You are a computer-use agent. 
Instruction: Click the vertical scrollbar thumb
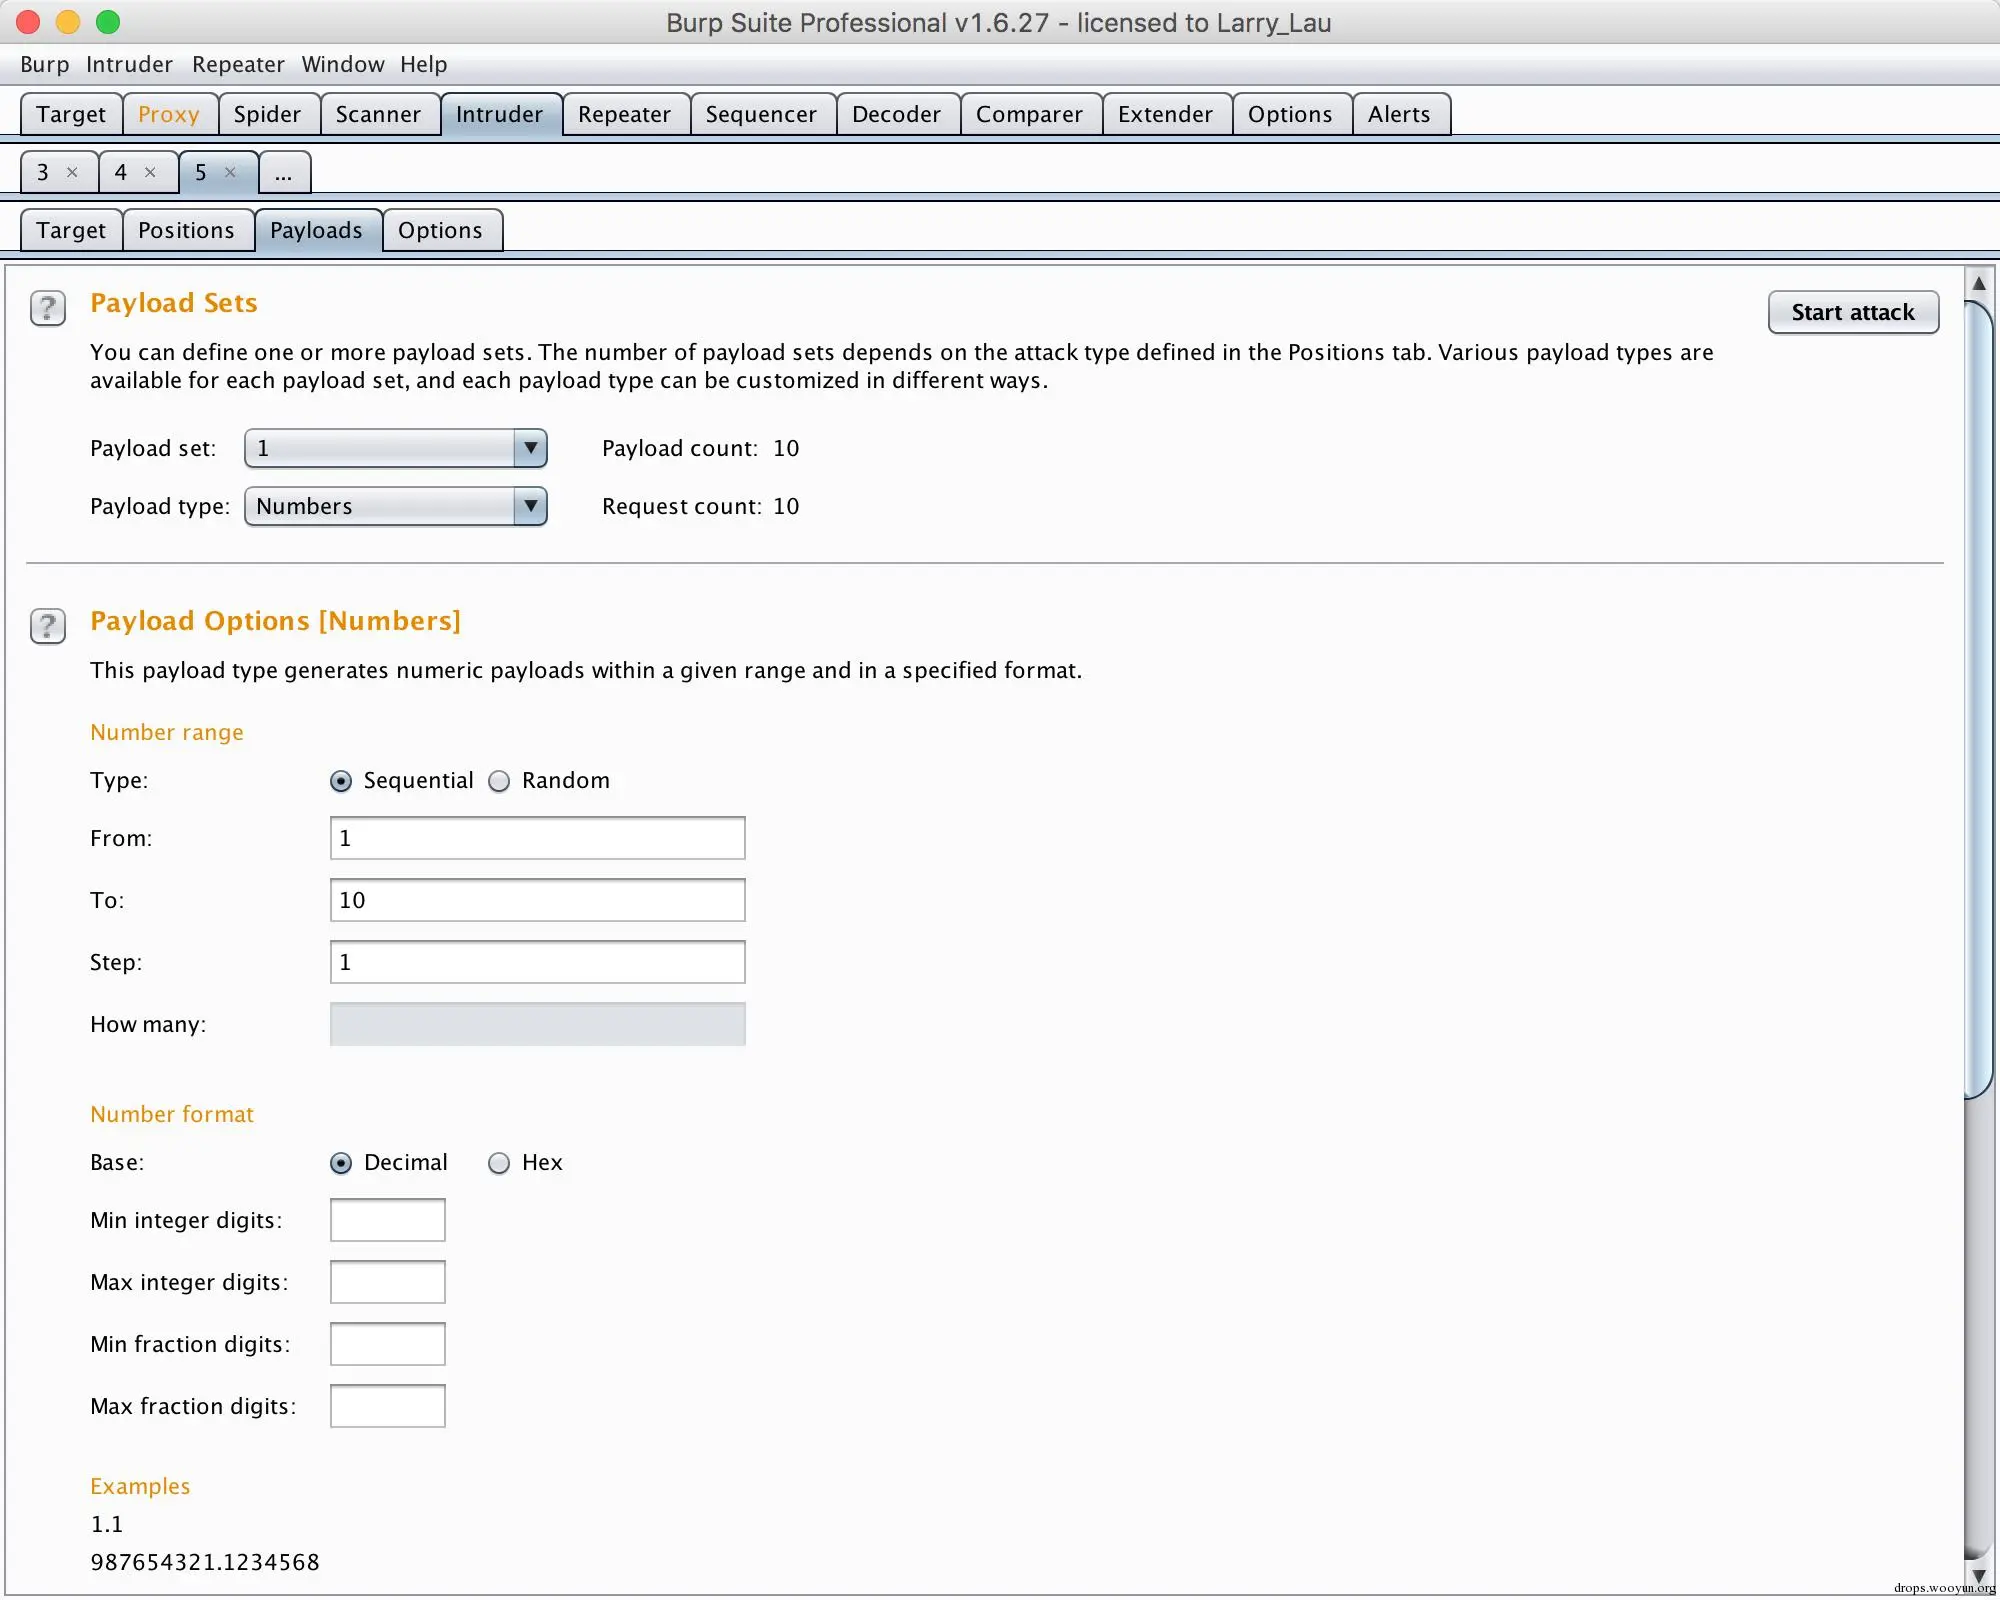click(1978, 700)
